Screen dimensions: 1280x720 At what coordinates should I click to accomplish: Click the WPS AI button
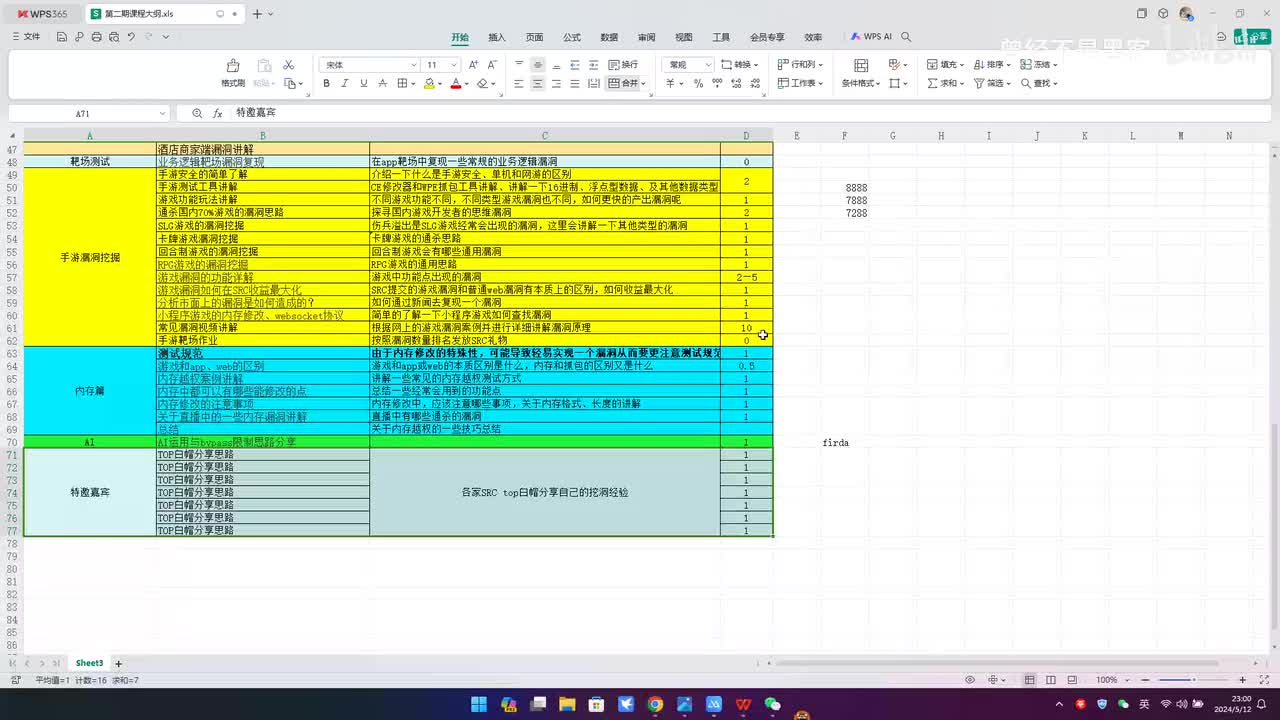871,37
